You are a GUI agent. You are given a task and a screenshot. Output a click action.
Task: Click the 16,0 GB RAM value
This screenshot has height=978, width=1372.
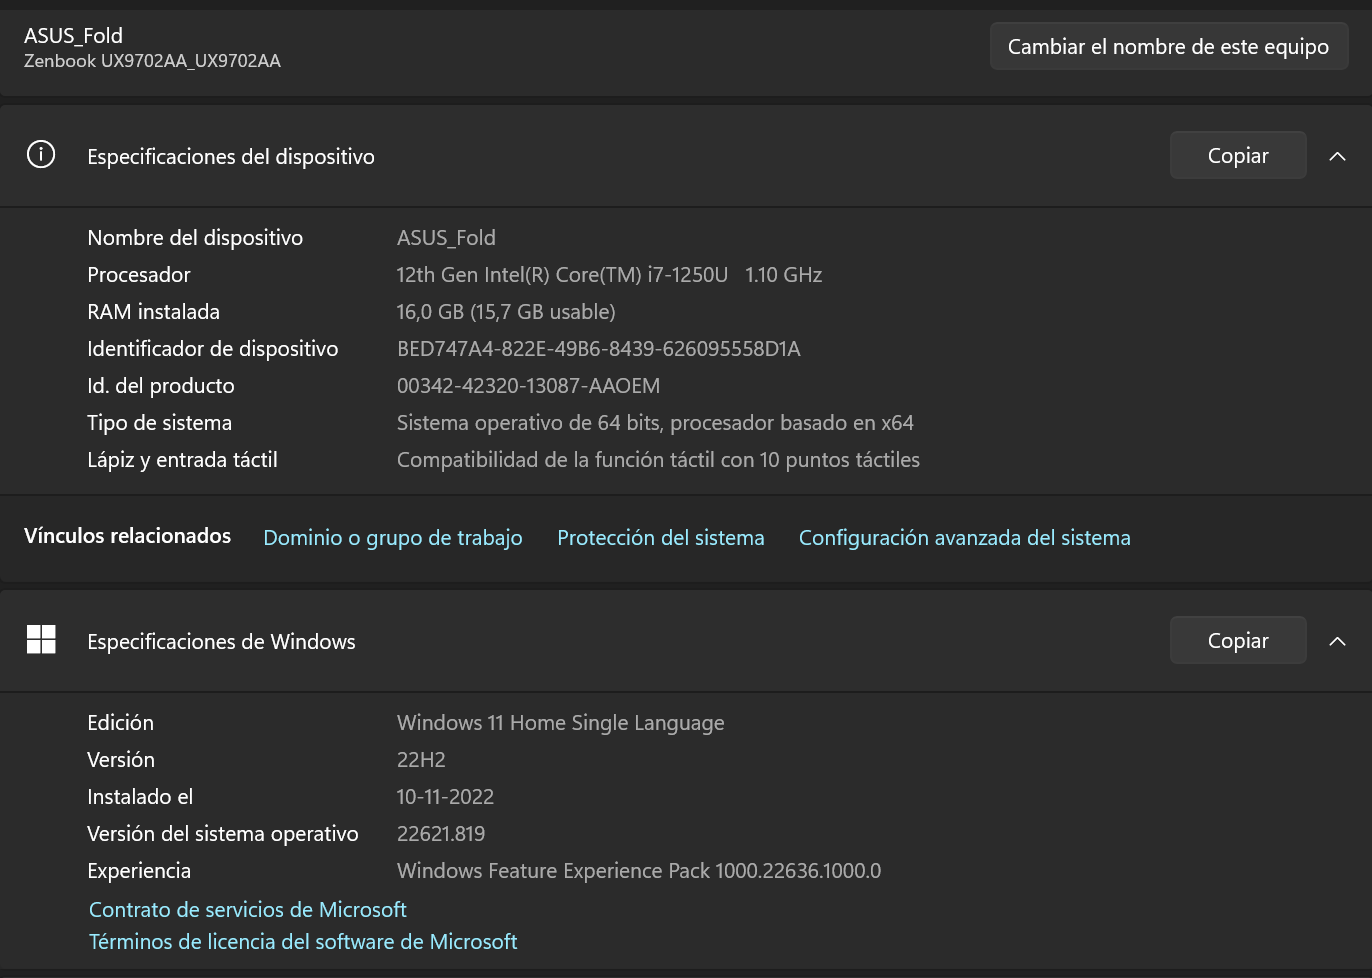(505, 312)
